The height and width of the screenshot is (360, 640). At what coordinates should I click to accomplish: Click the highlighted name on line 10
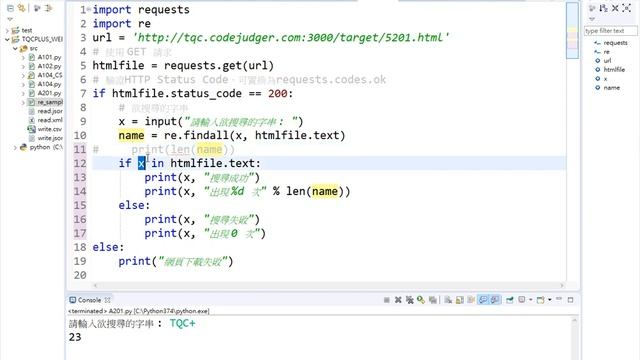[x=131, y=136]
